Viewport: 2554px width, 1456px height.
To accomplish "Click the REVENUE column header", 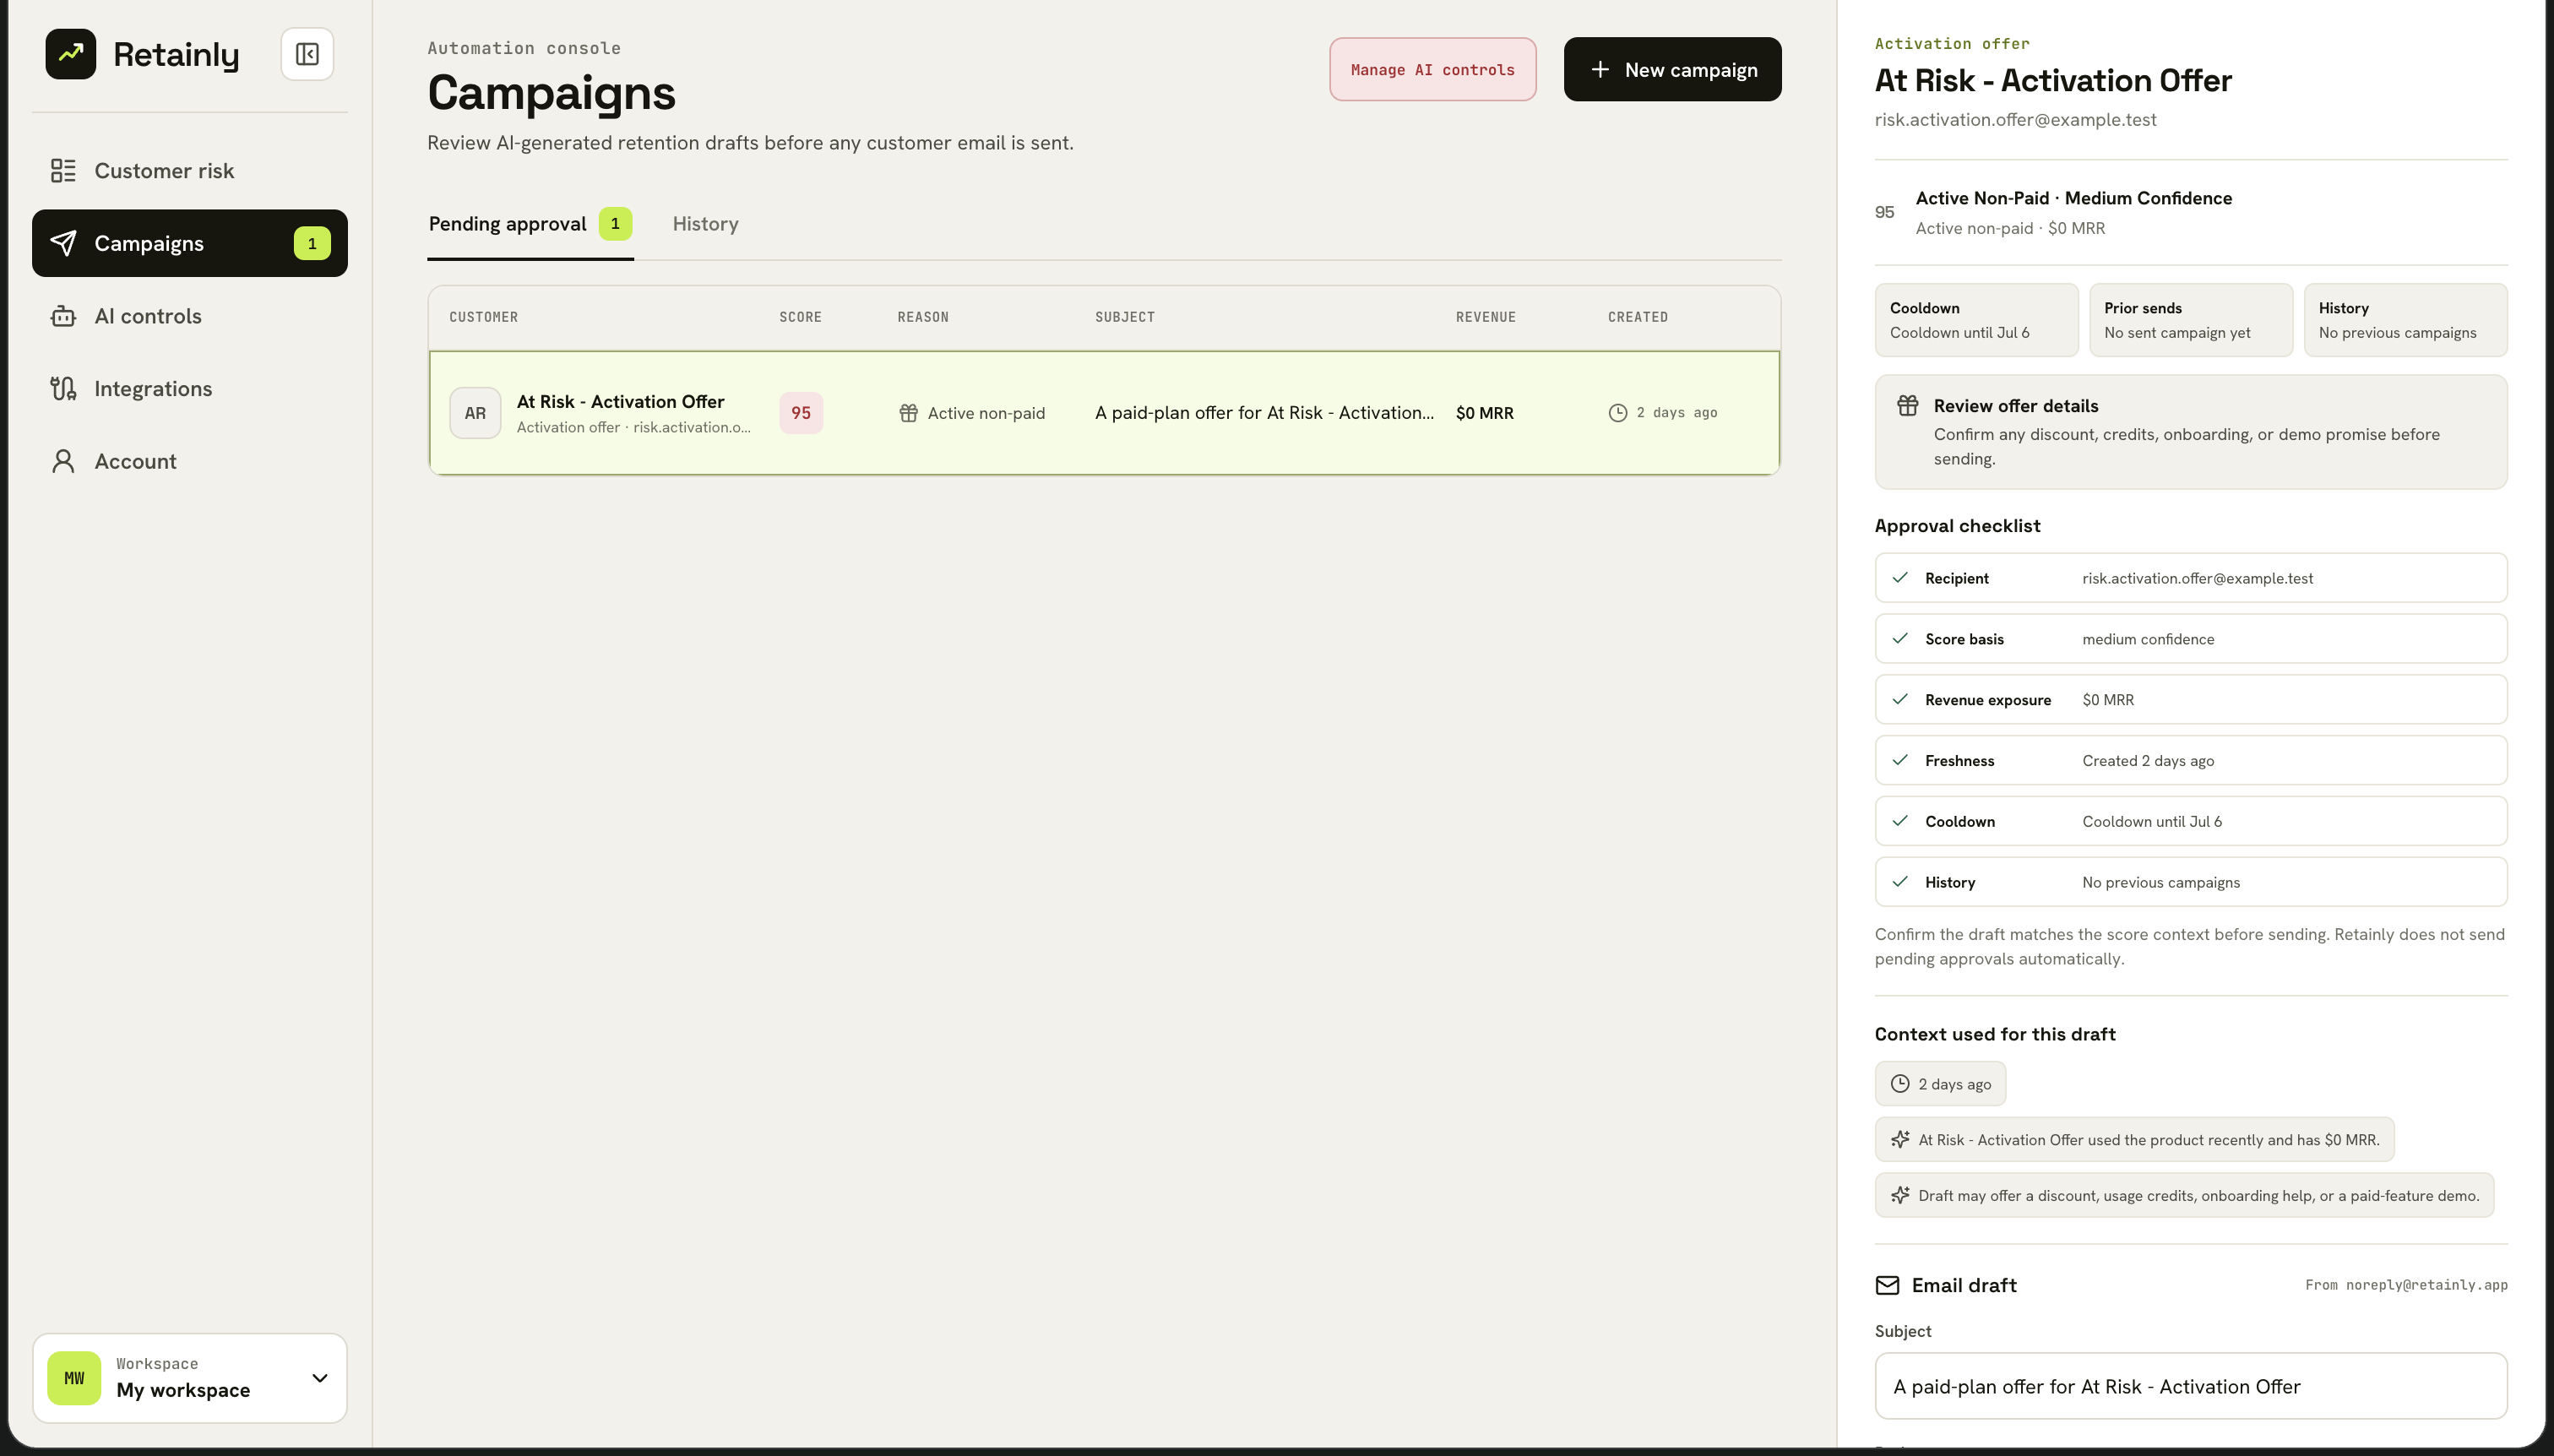I will click(1485, 317).
